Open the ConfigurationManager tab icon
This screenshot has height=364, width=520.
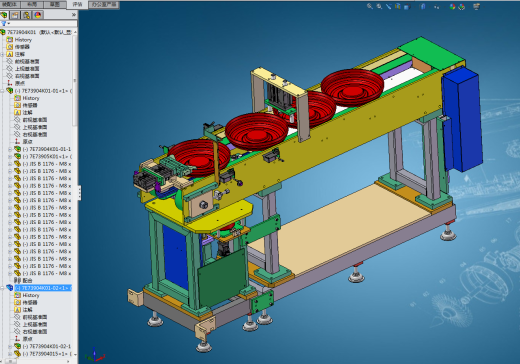coord(26,15)
